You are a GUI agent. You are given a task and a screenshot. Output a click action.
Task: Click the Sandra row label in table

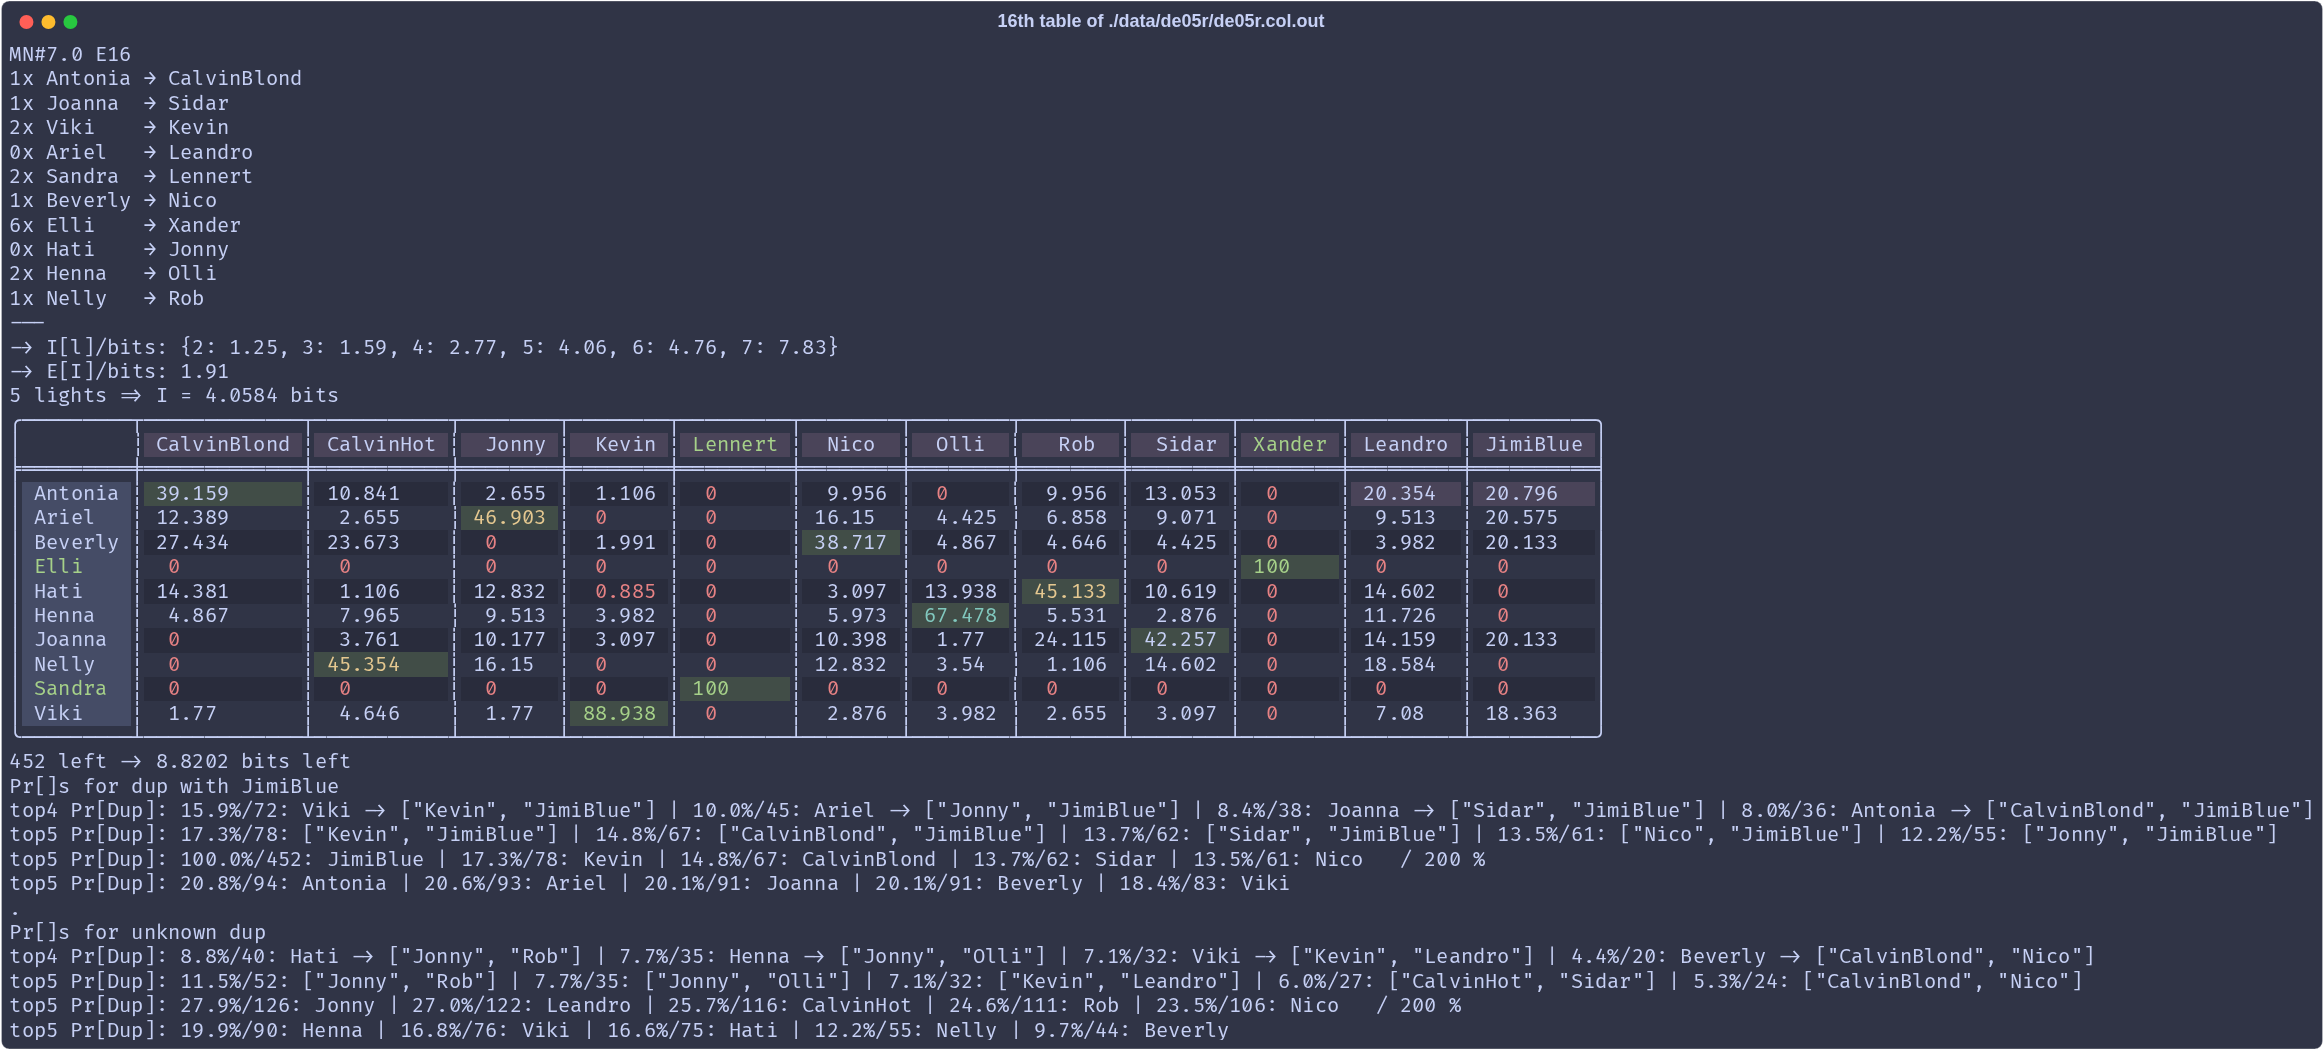[70, 689]
